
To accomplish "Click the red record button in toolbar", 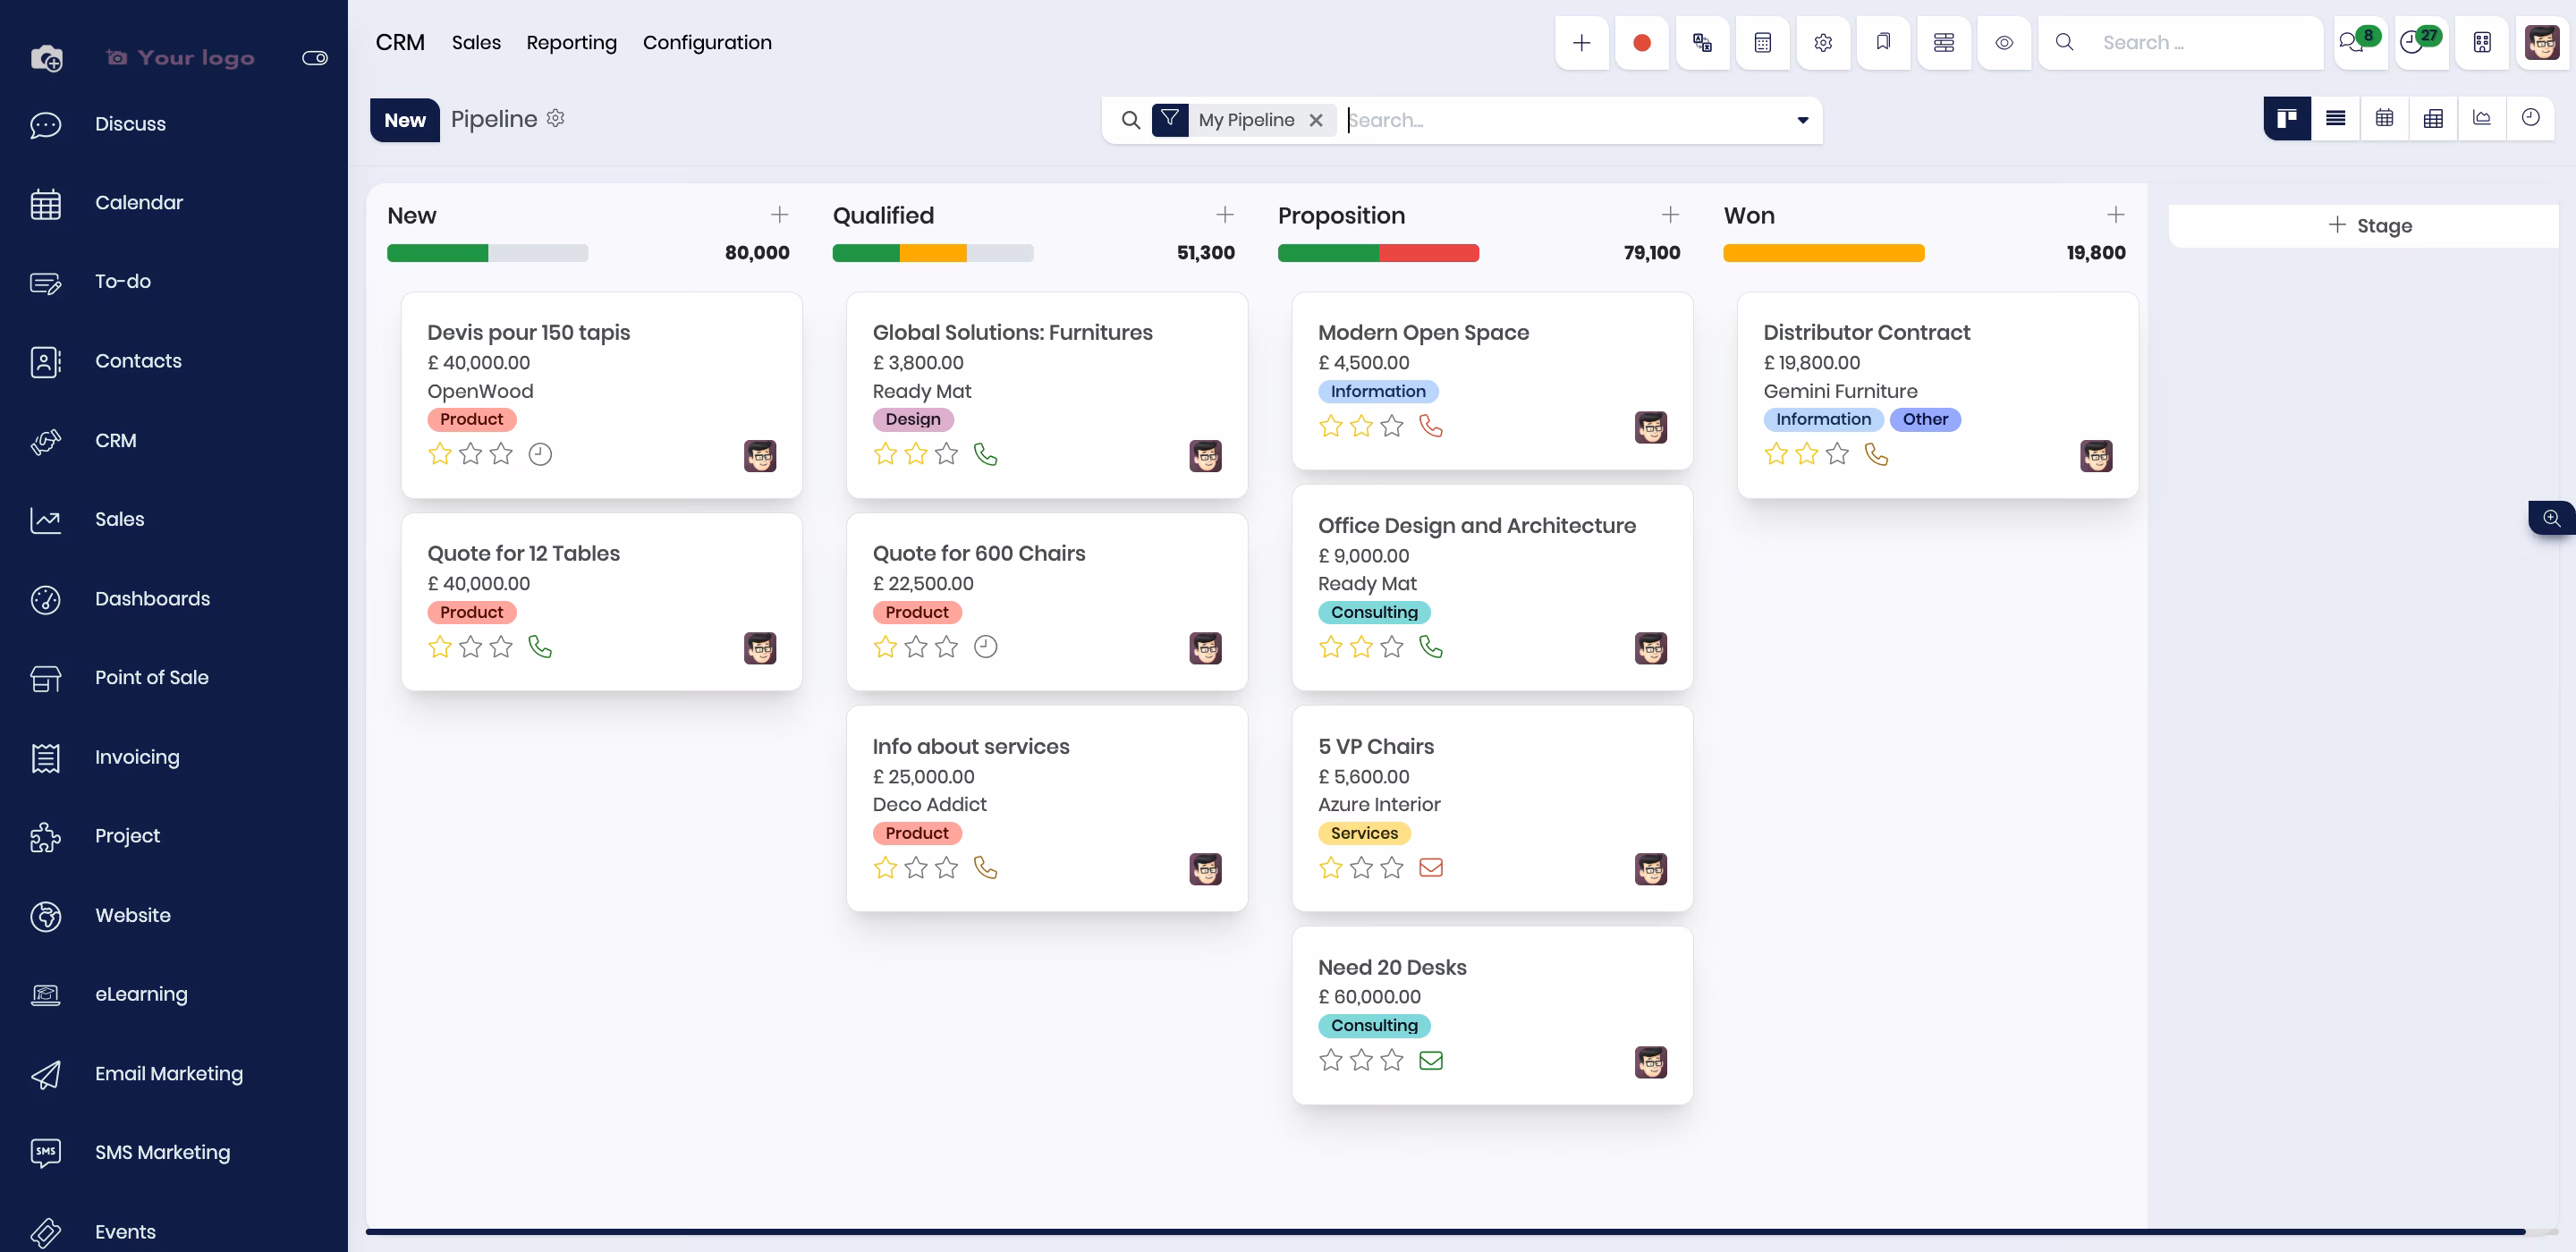I will [x=1641, y=43].
